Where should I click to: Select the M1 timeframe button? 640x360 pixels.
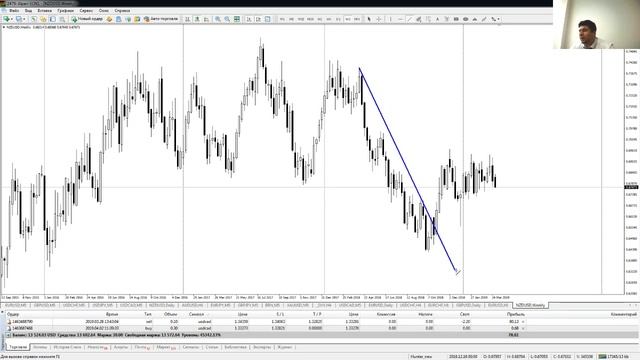(282, 19)
